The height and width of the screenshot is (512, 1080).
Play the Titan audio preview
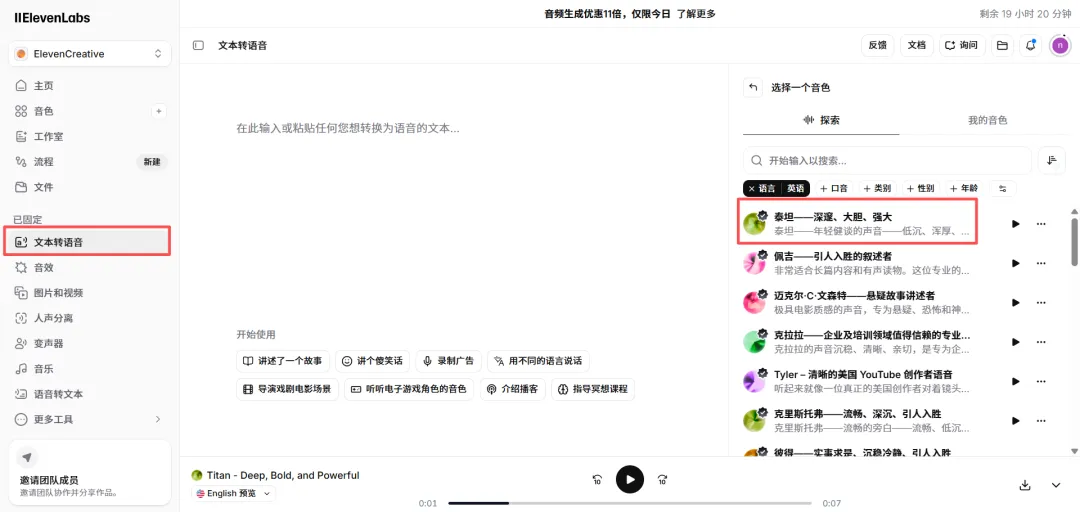click(x=630, y=480)
